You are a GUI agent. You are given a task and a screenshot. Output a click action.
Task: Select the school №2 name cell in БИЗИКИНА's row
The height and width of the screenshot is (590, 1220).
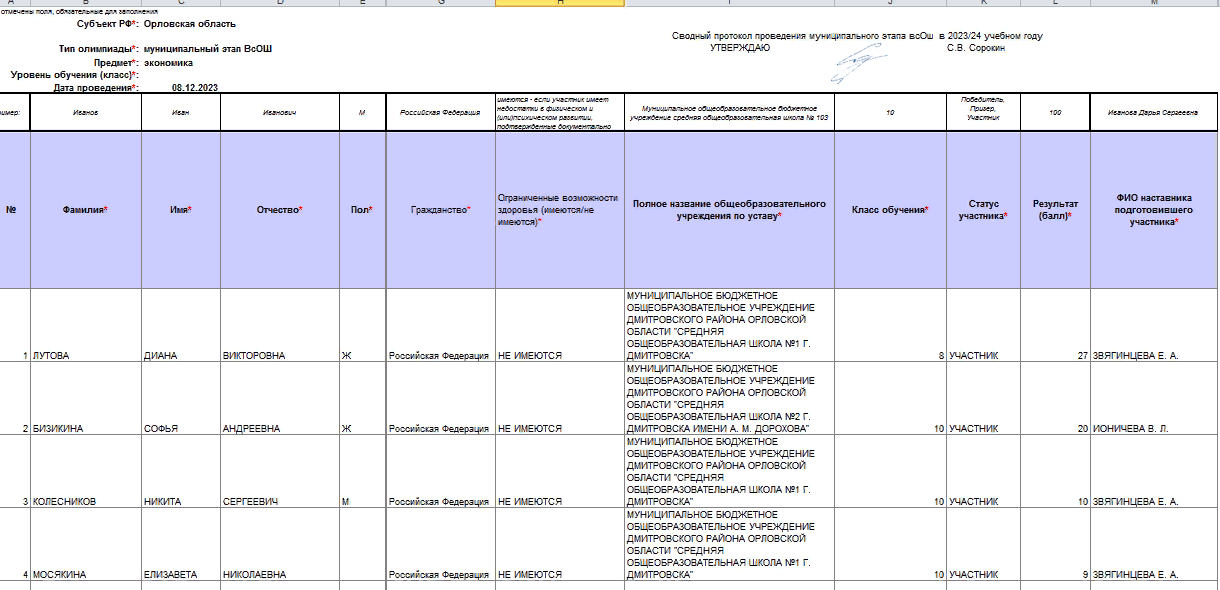pyautogui.click(x=729, y=398)
